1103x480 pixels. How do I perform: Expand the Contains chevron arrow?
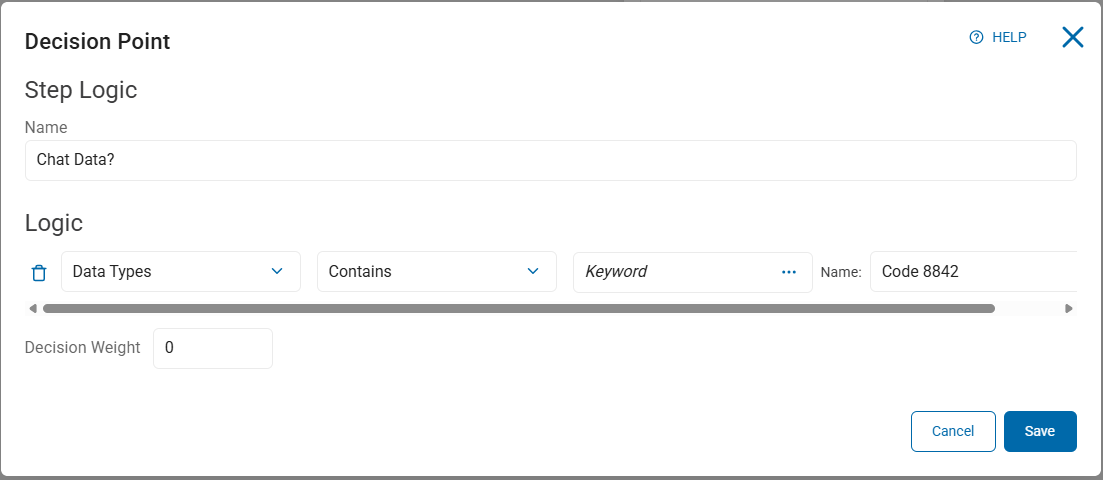[x=533, y=271]
